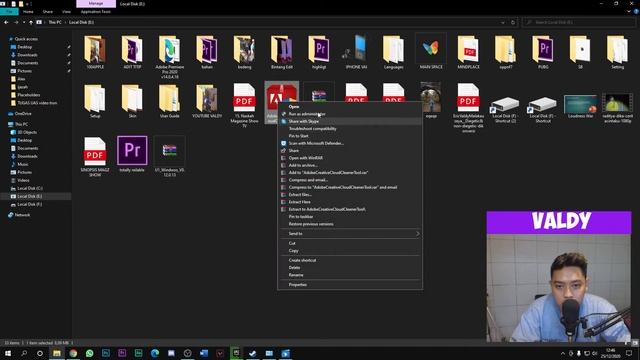Select the Naskah Magazine Show TV PDF
The image size is (640, 360).
[x=244, y=106]
